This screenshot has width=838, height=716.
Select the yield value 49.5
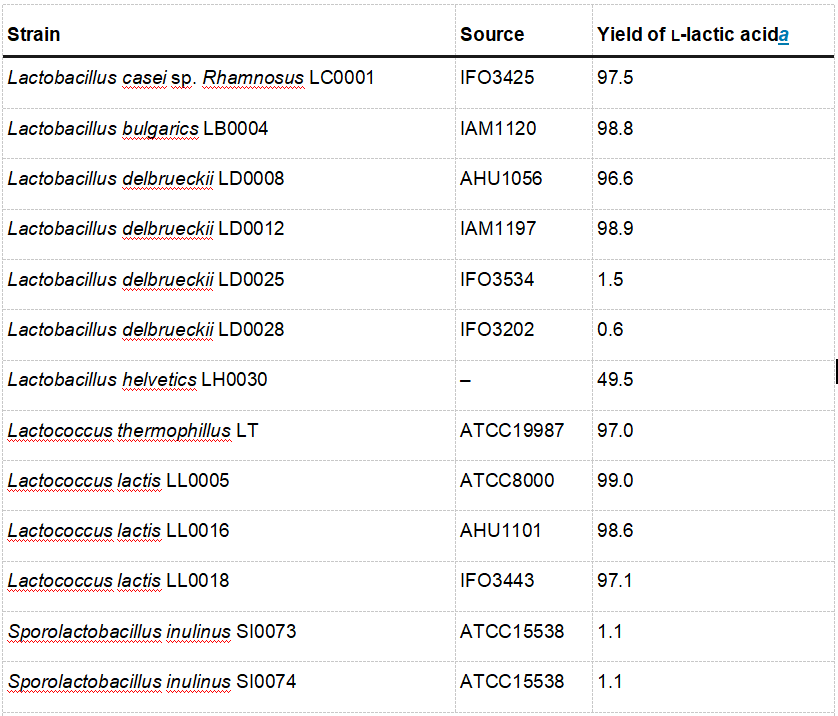click(x=615, y=380)
